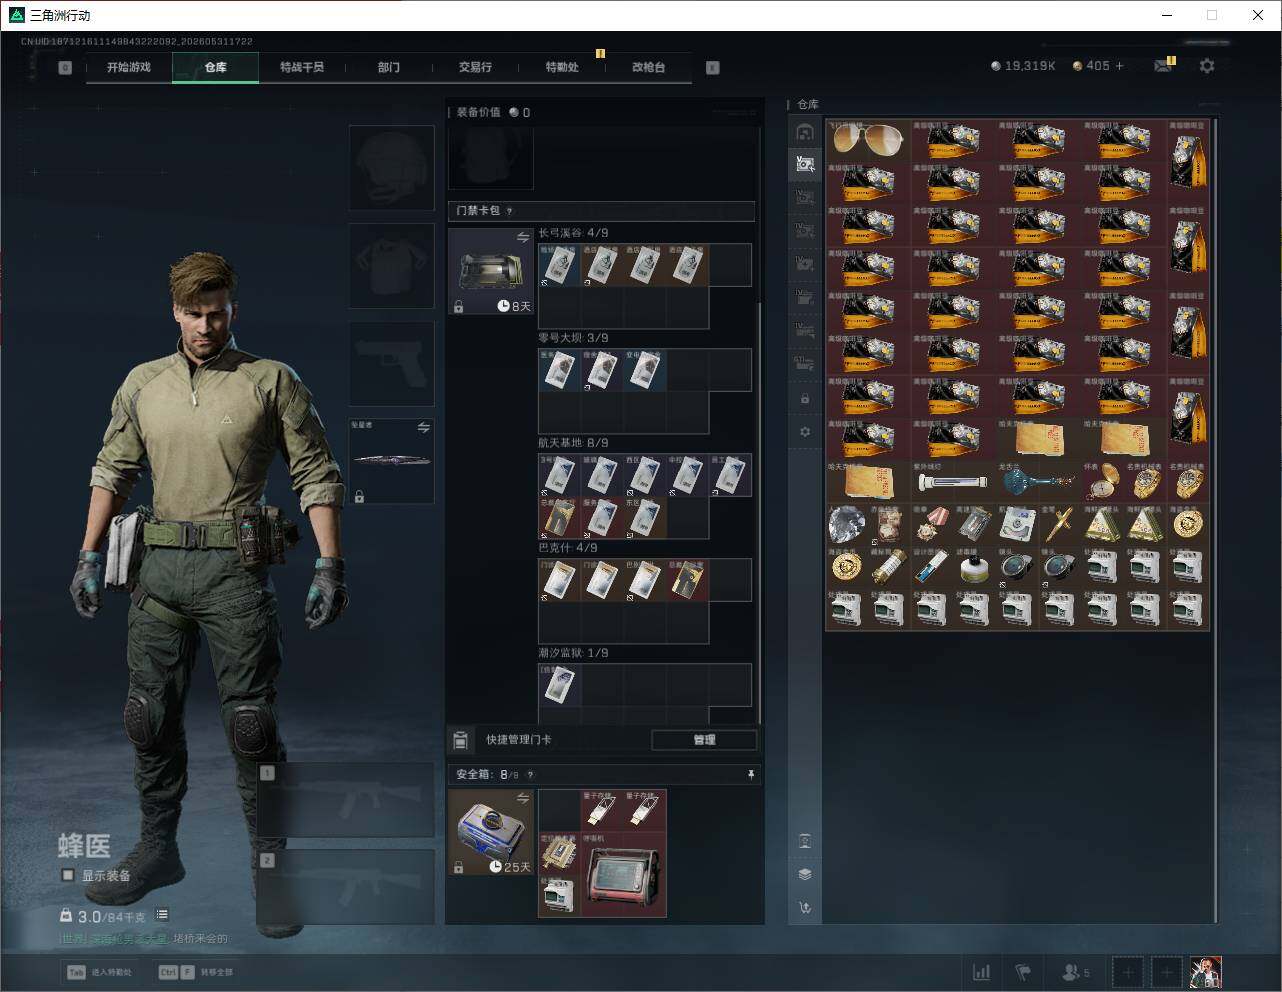Viewport: 1282px width, 992px height.
Task: Click the Ctrl F 转移全部 button
Action: 195,972
